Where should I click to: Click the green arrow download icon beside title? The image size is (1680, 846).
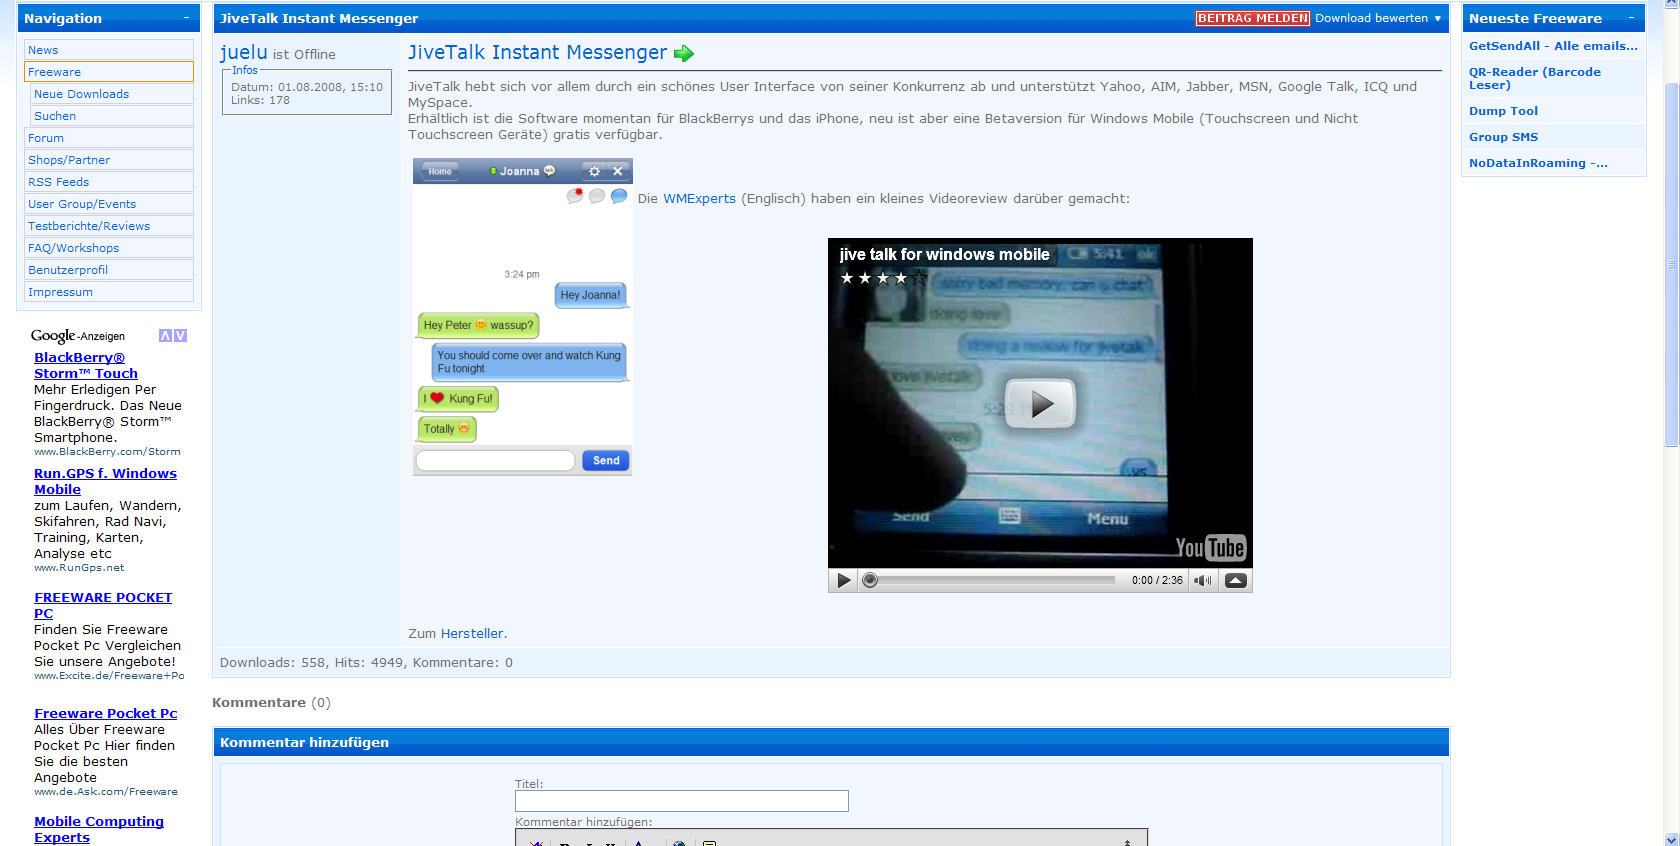point(684,53)
